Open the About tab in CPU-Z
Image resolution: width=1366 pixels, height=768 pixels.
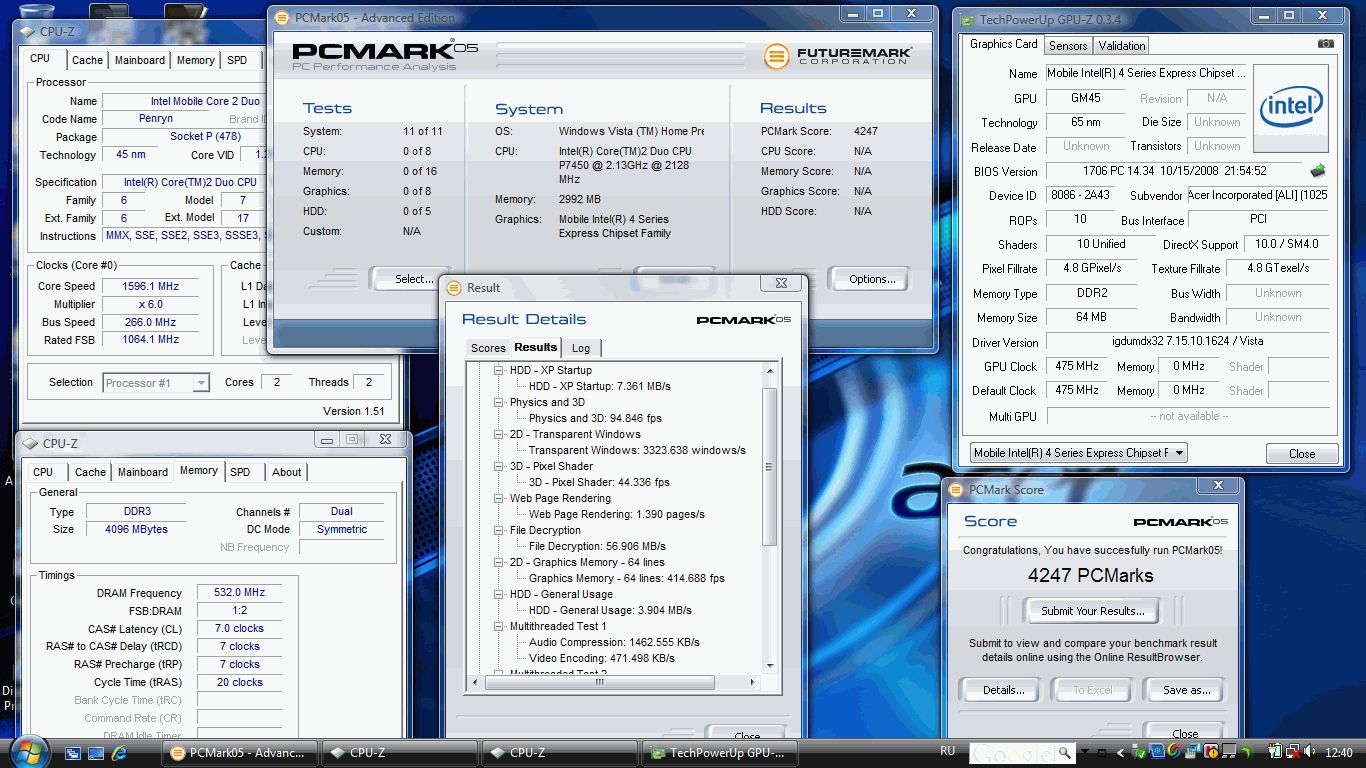[x=287, y=472]
